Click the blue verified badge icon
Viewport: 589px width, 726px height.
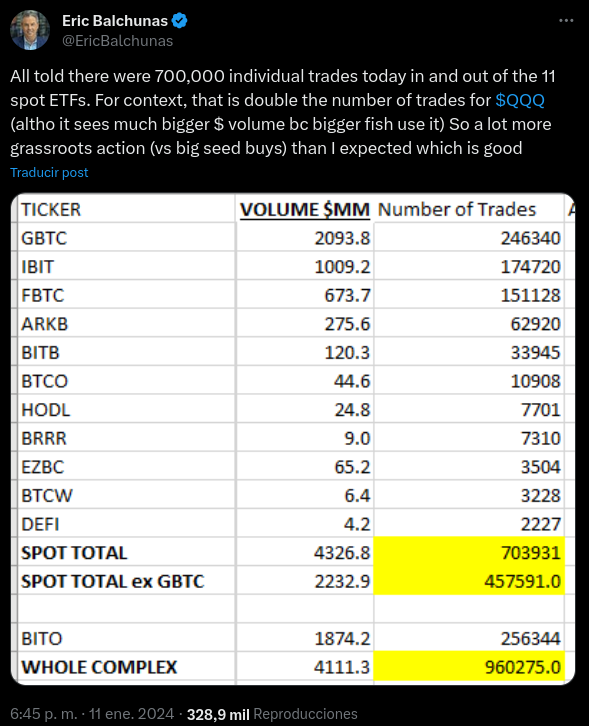click(180, 21)
